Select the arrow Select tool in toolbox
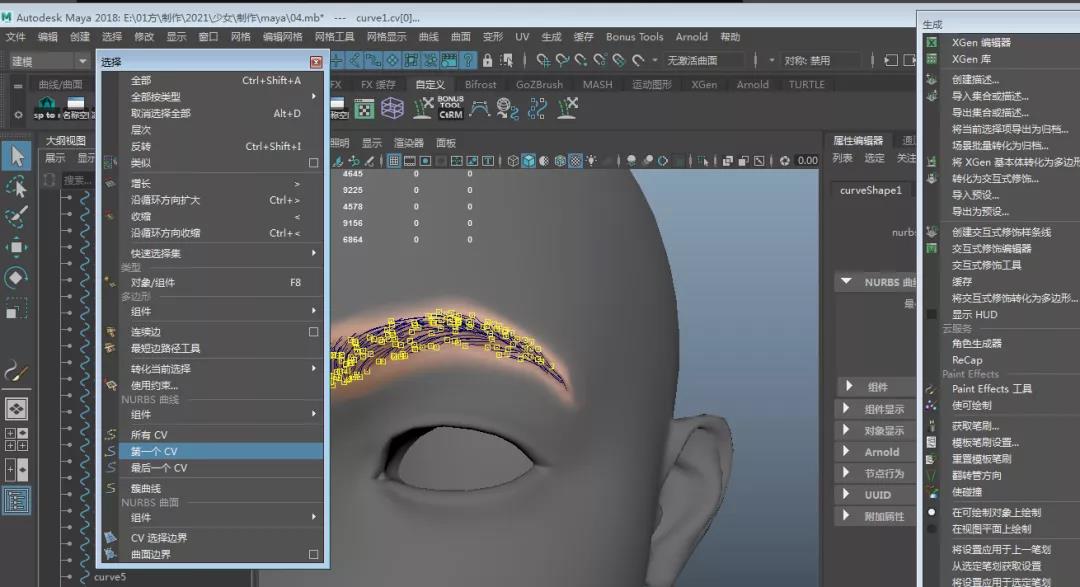Viewport: 1080px width, 587px height. point(17,156)
